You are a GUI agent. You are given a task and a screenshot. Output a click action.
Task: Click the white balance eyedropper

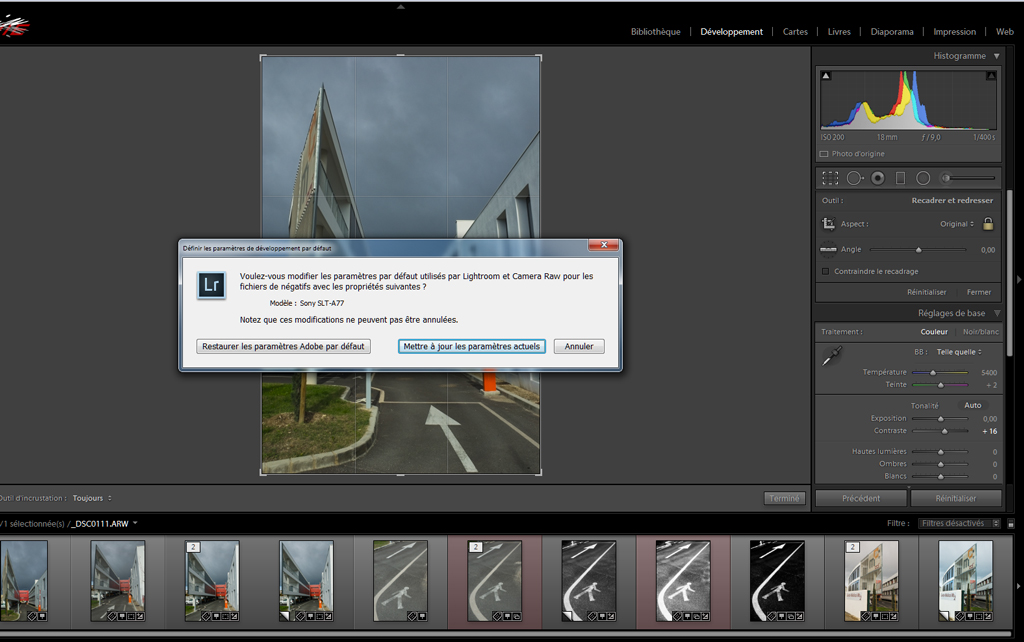point(831,356)
